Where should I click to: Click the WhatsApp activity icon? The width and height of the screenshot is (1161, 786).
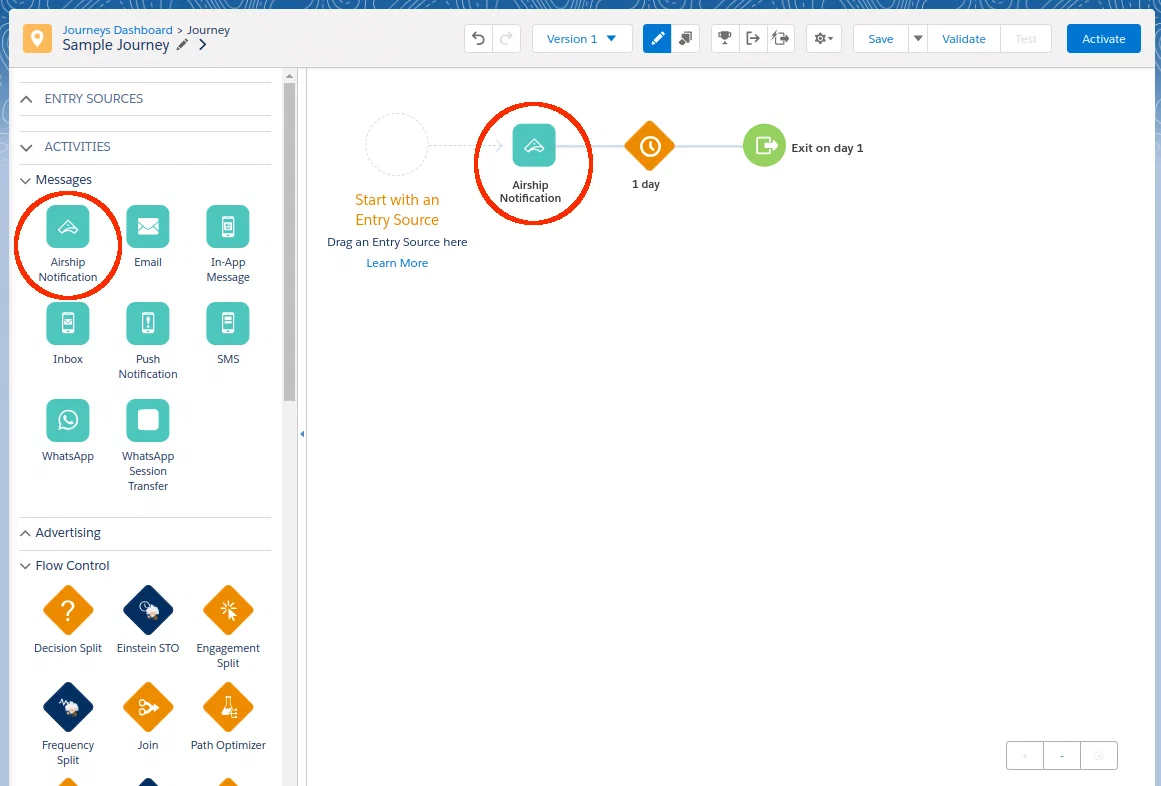coord(68,421)
